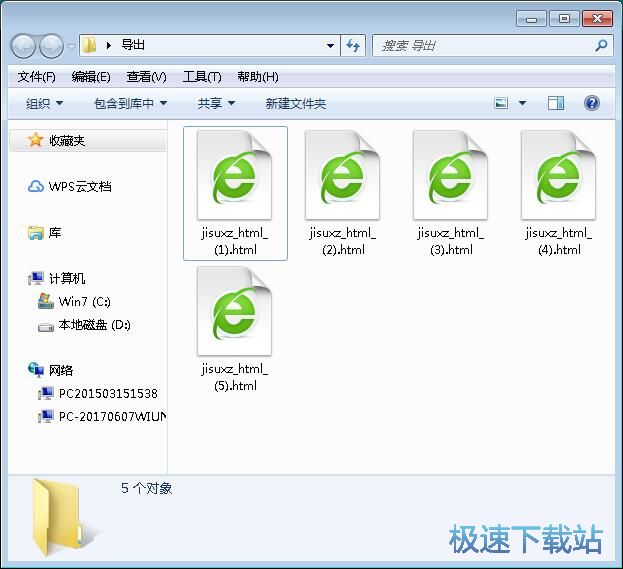Screen dimensions: 623x569
Task: Click the change view icon
Action: (x=501, y=103)
